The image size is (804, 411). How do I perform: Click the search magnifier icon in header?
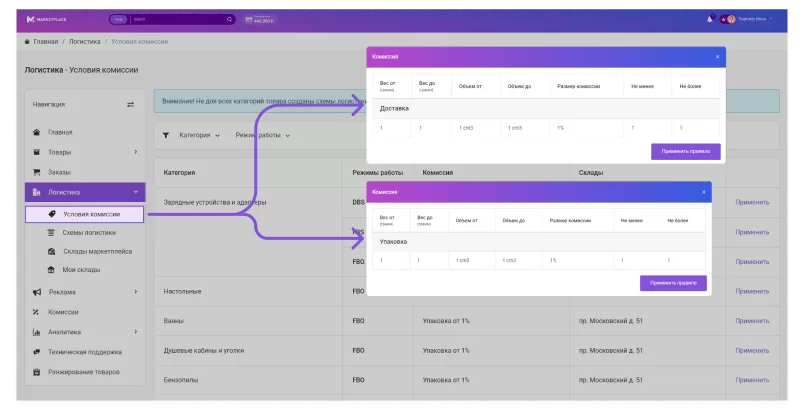(x=229, y=19)
